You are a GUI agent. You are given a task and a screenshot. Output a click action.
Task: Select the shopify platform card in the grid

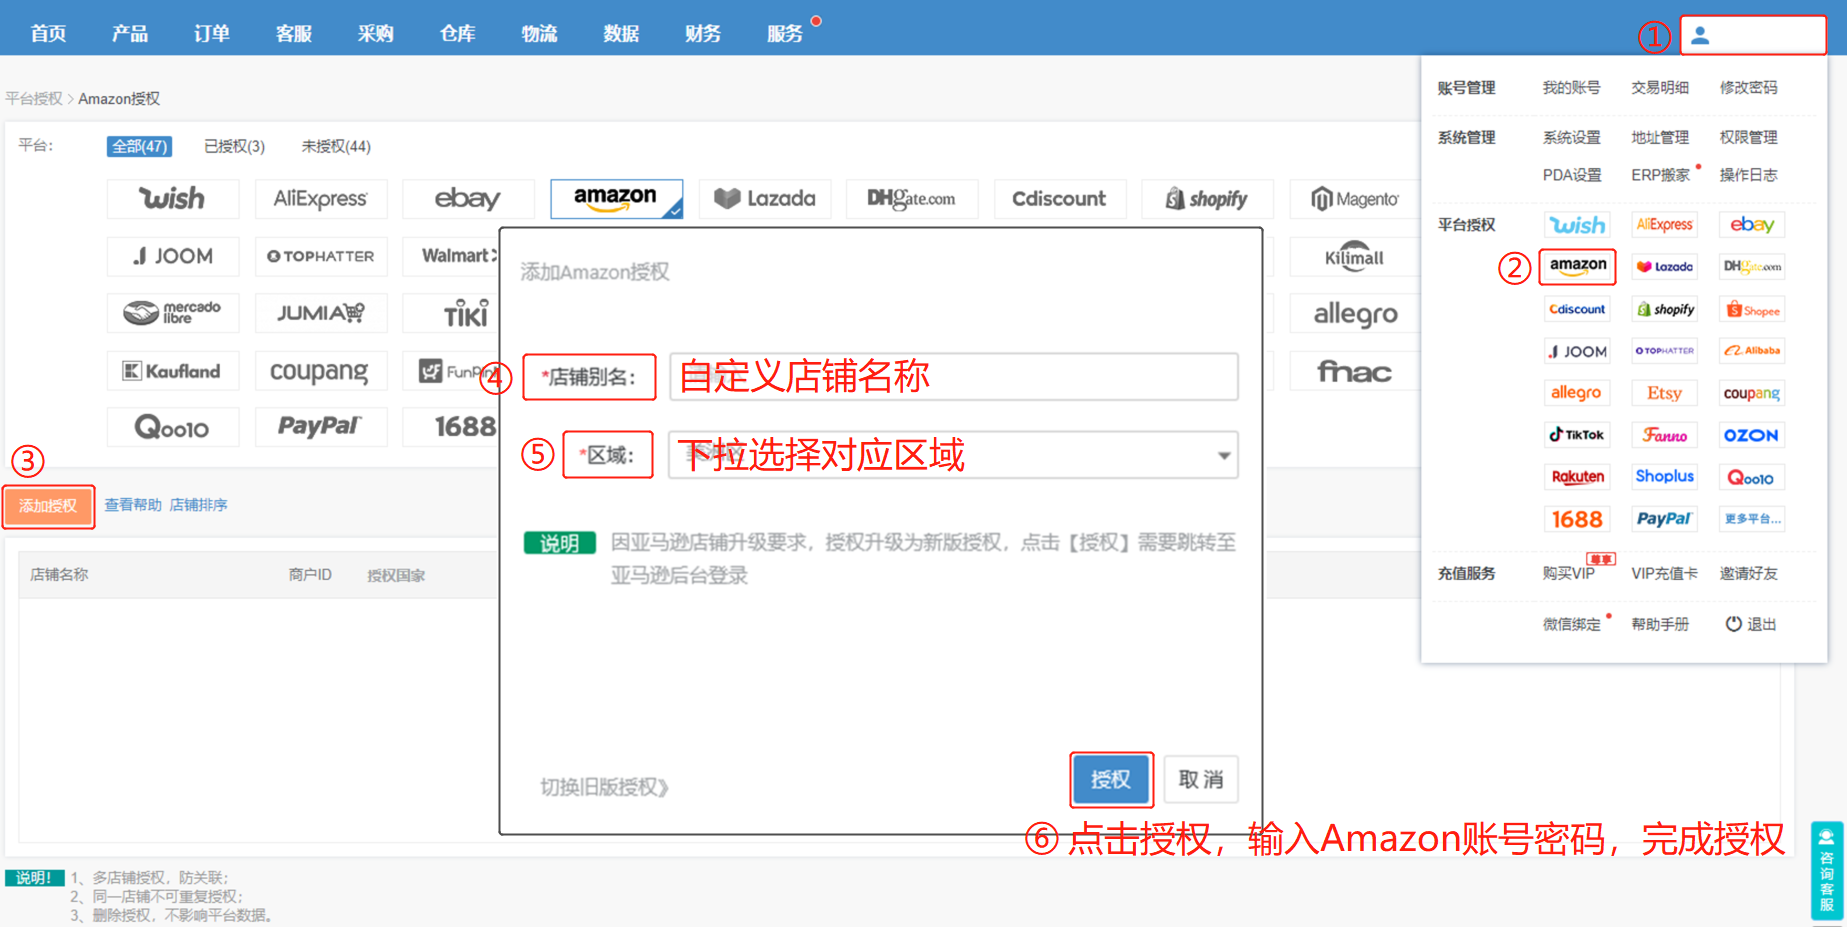coord(1207,198)
